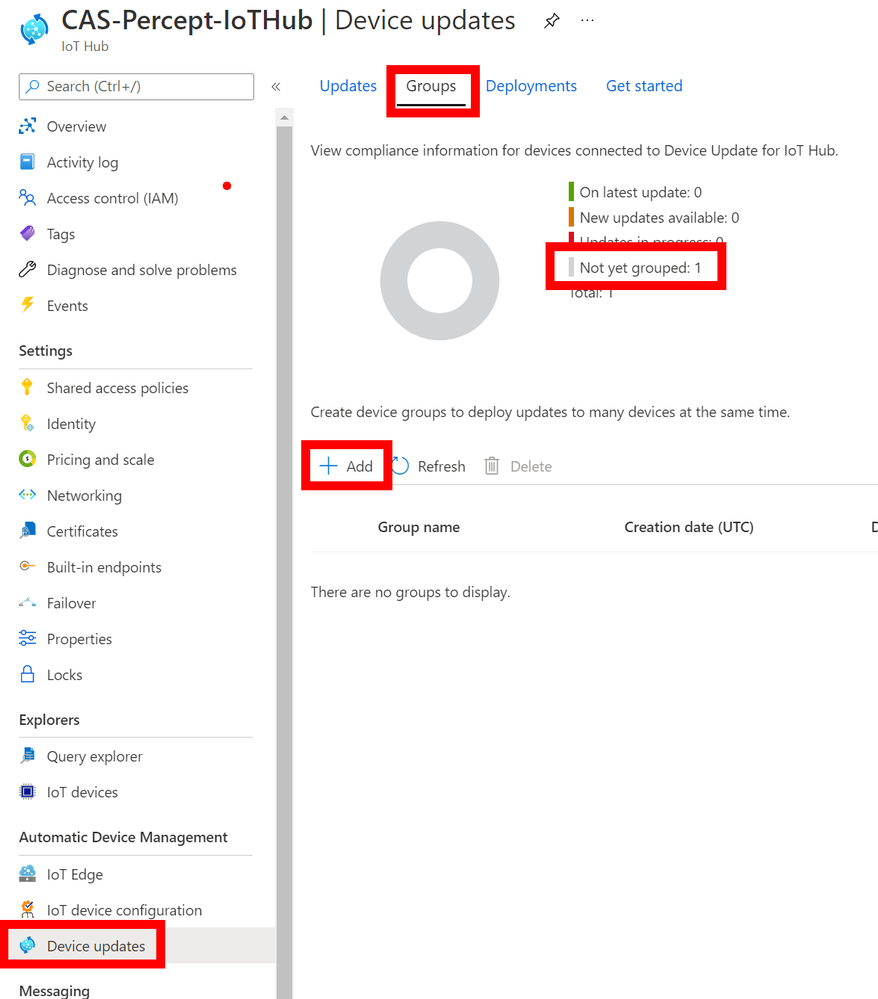The image size is (878, 999).
Task: Click the IoT Hub resource icon
Action: click(34, 29)
